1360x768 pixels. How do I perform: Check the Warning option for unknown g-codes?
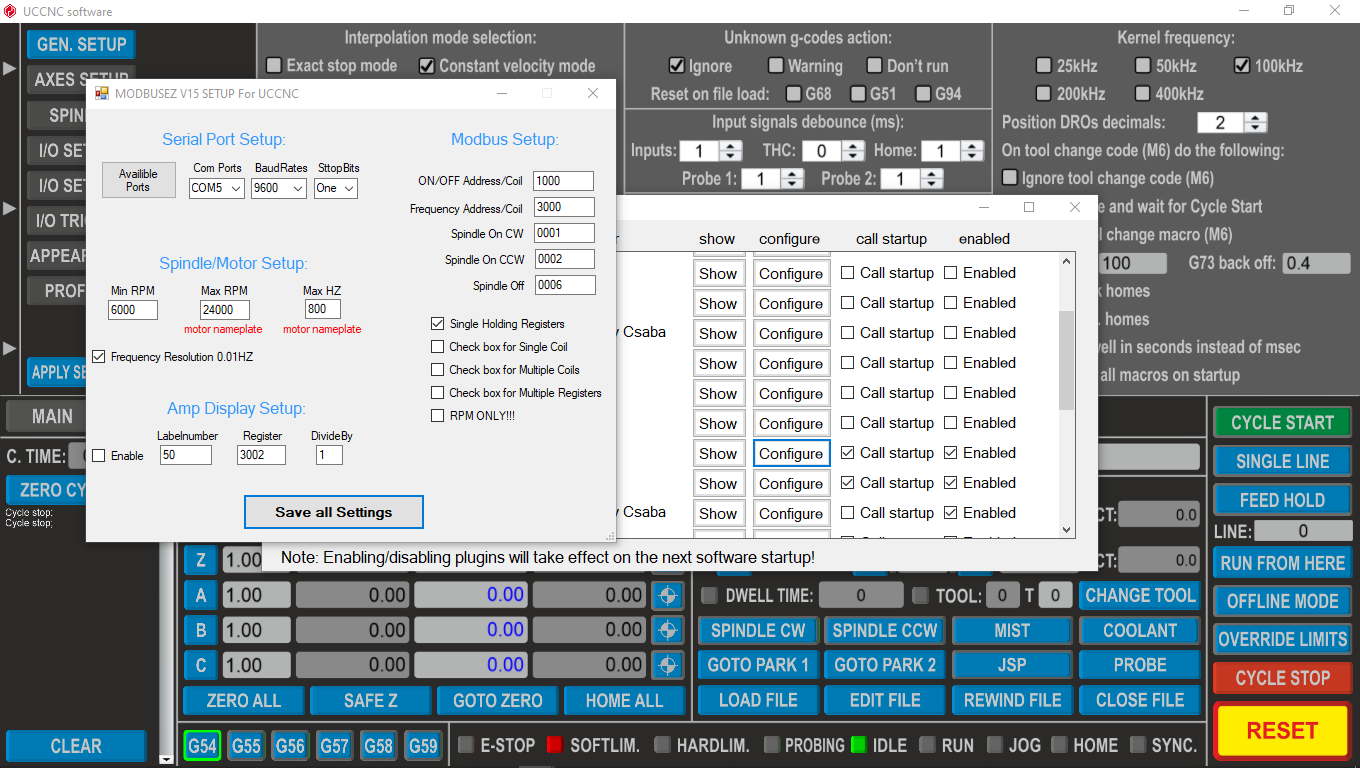coord(776,66)
